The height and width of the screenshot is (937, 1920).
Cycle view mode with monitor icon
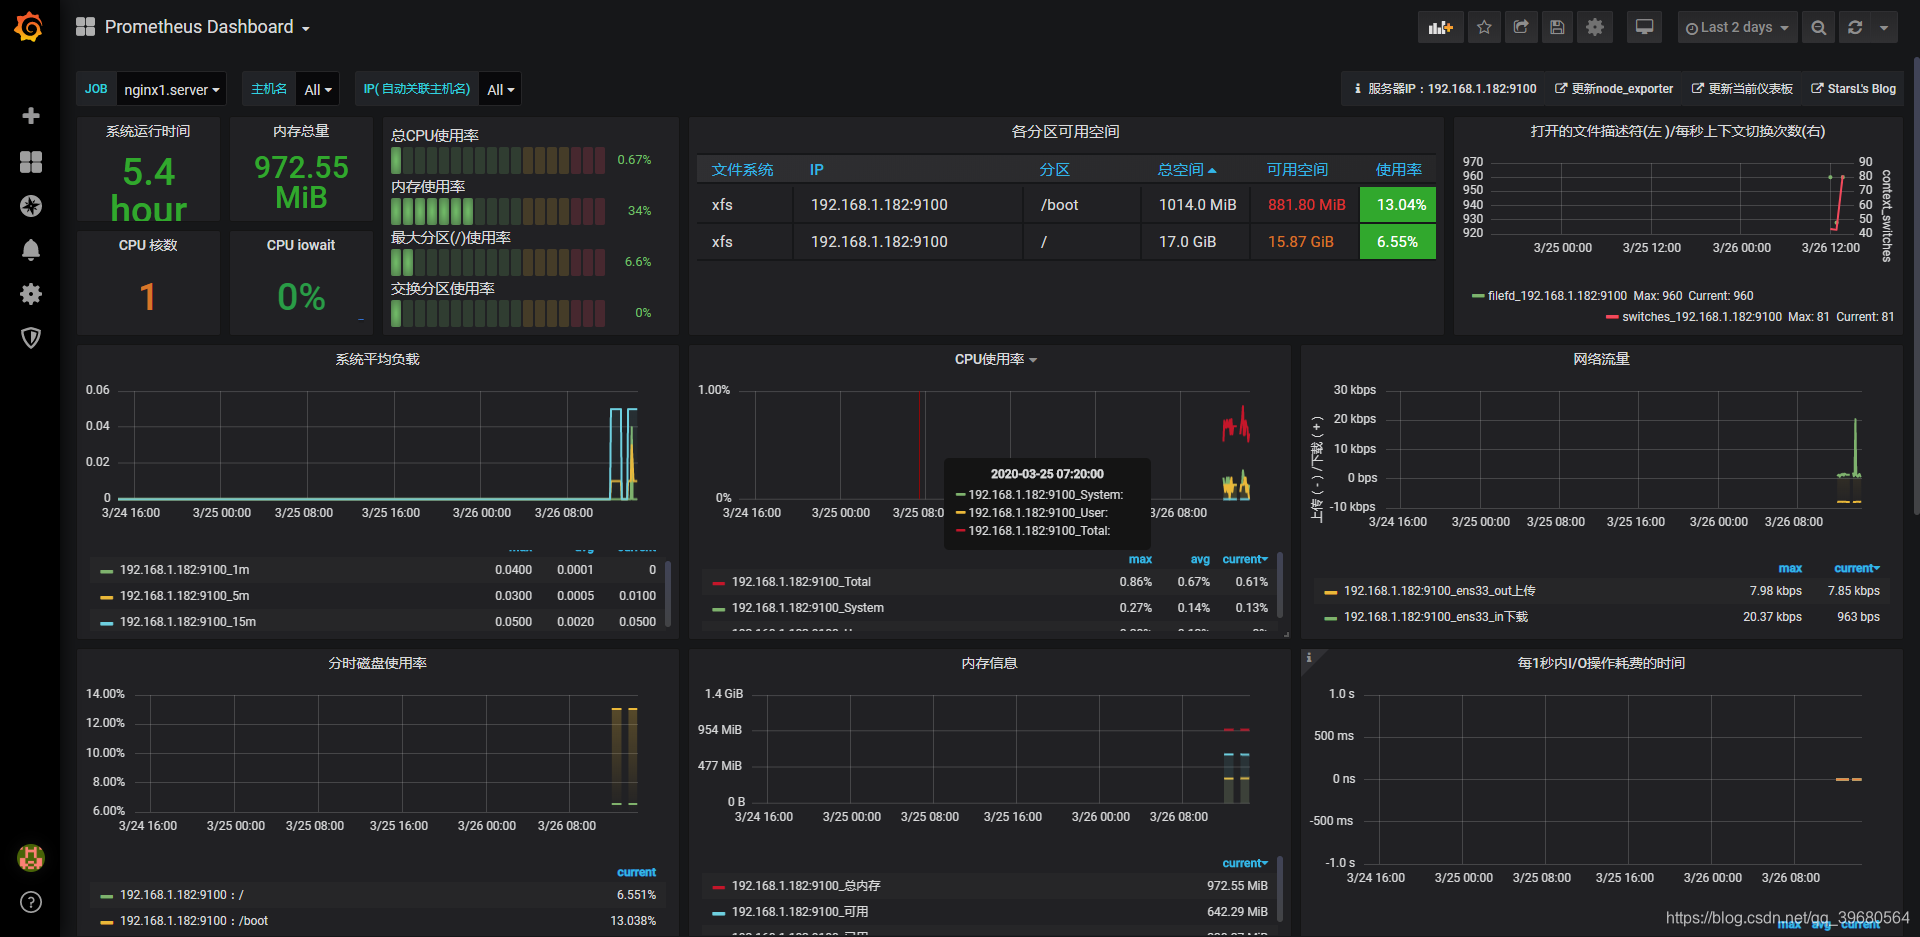tap(1644, 27)
